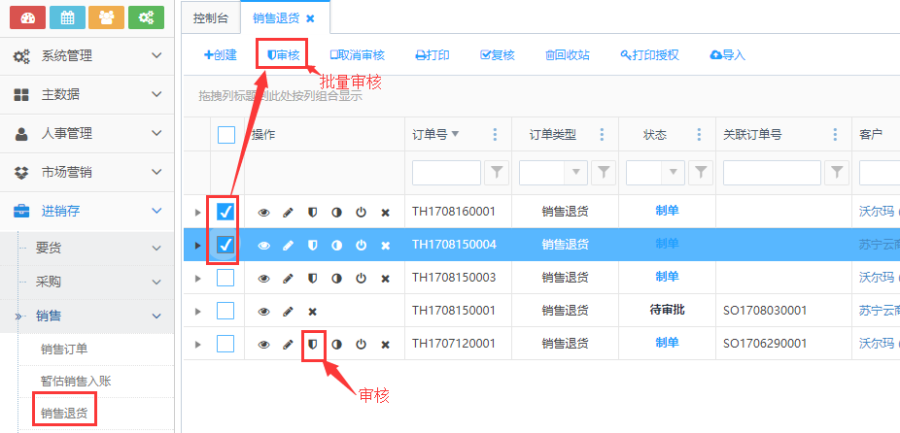Check the checkbox for order TH1708150003
Image resolution: width=900 pixels, height=433 pixels.
coord(226,277)
